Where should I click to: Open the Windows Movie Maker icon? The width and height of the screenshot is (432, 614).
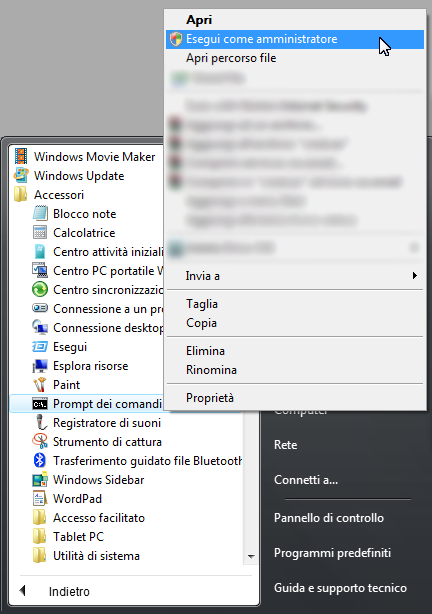click(x=21, y=156)
